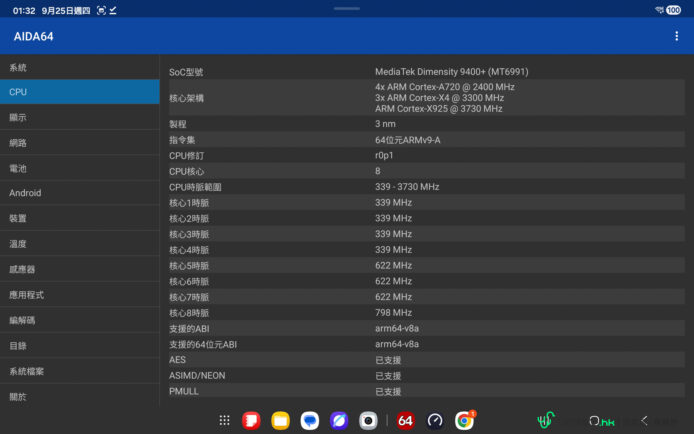Viewport: 694px width, 434px height.
Task: Open the 關於 section
Action: click(80, 396)
